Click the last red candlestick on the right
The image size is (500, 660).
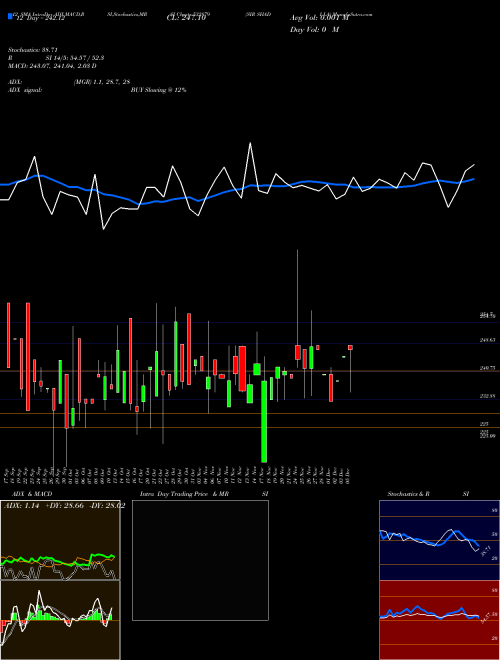pos(350,347)
